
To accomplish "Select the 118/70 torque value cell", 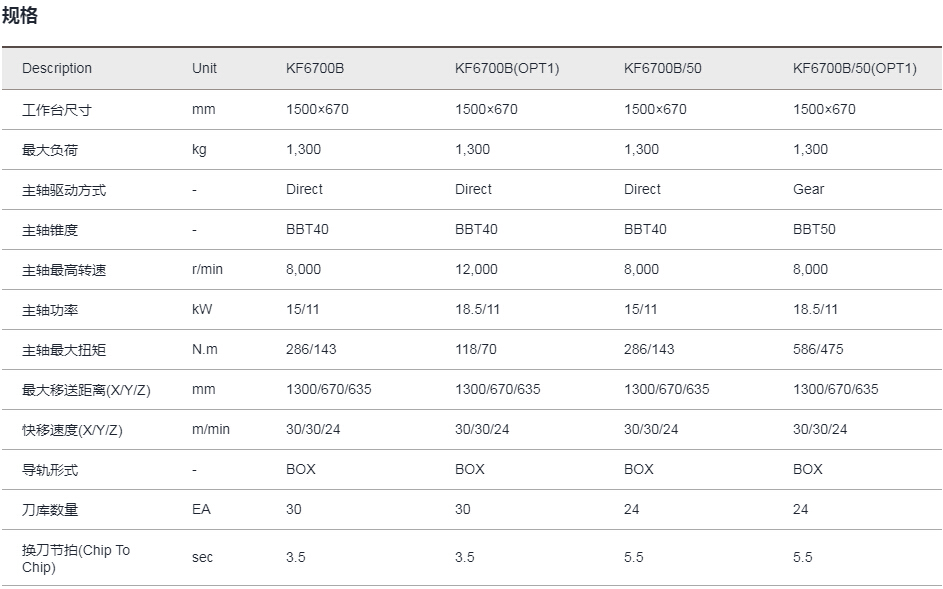I will pos(476,350).
